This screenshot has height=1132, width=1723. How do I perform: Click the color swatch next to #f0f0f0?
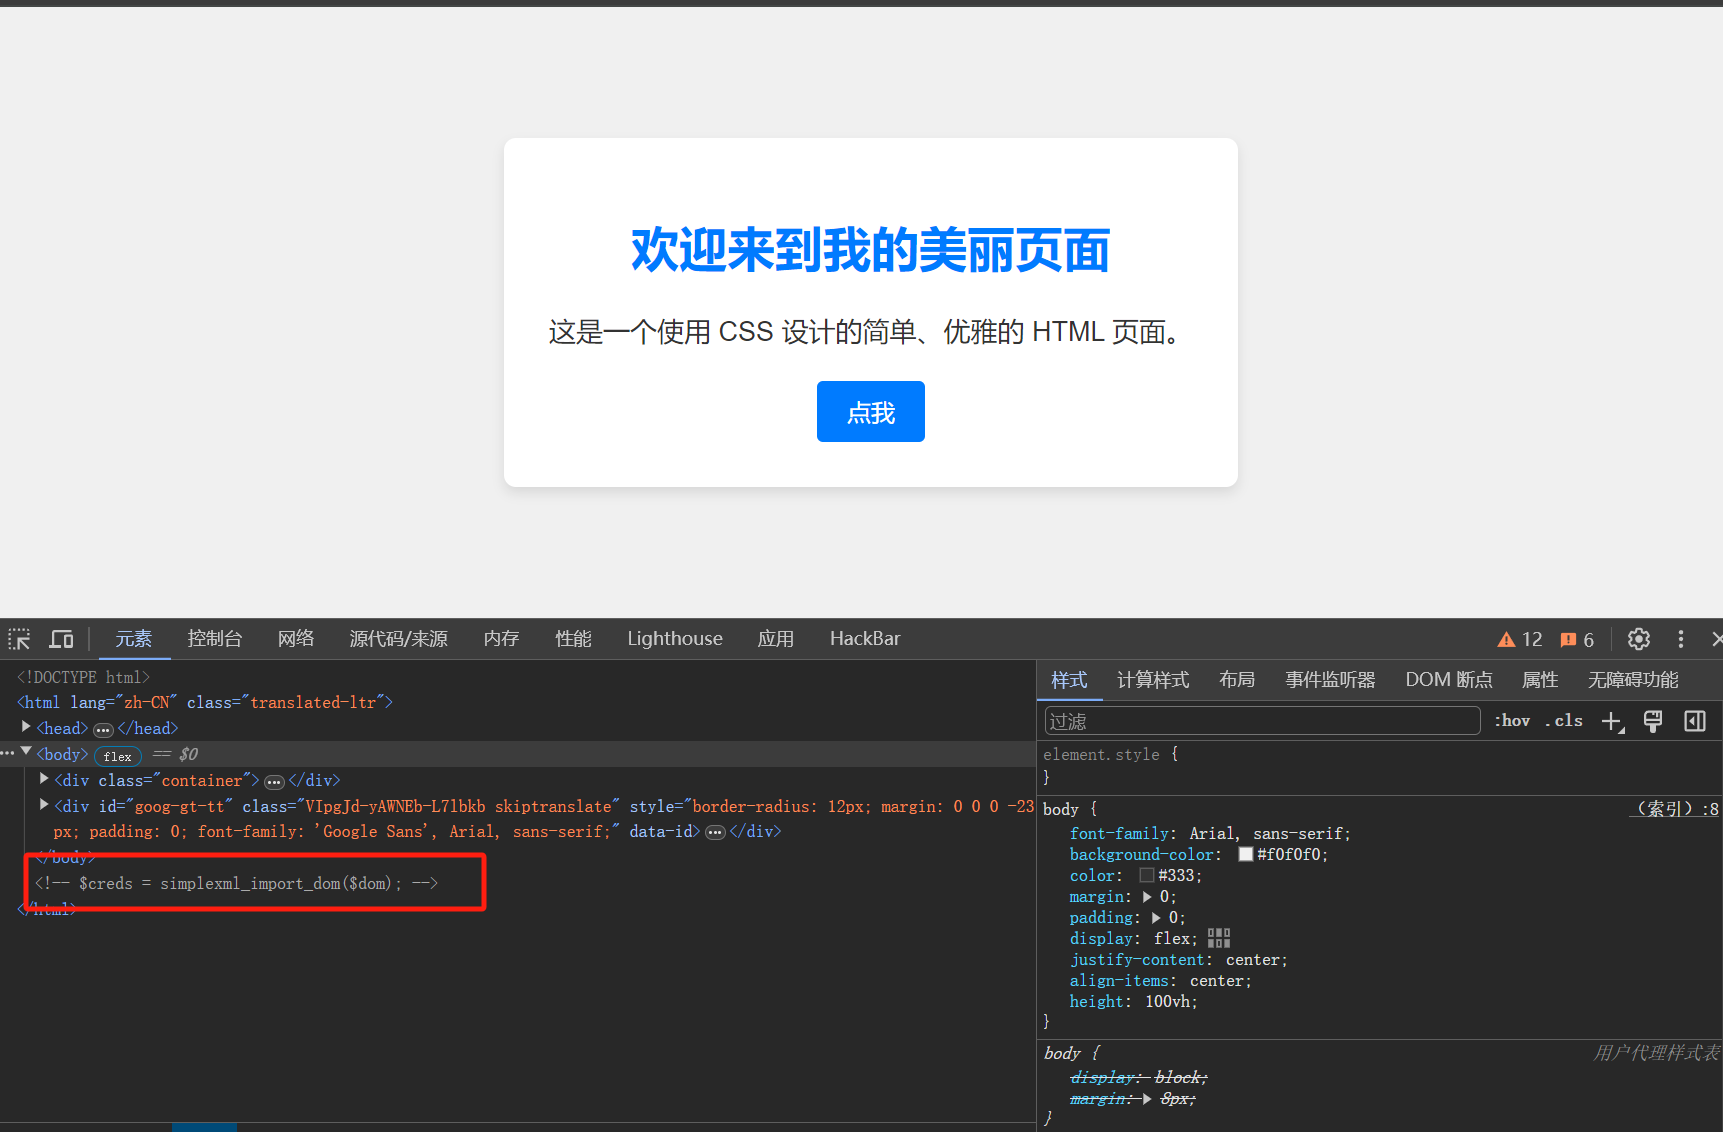[1246, 854]
